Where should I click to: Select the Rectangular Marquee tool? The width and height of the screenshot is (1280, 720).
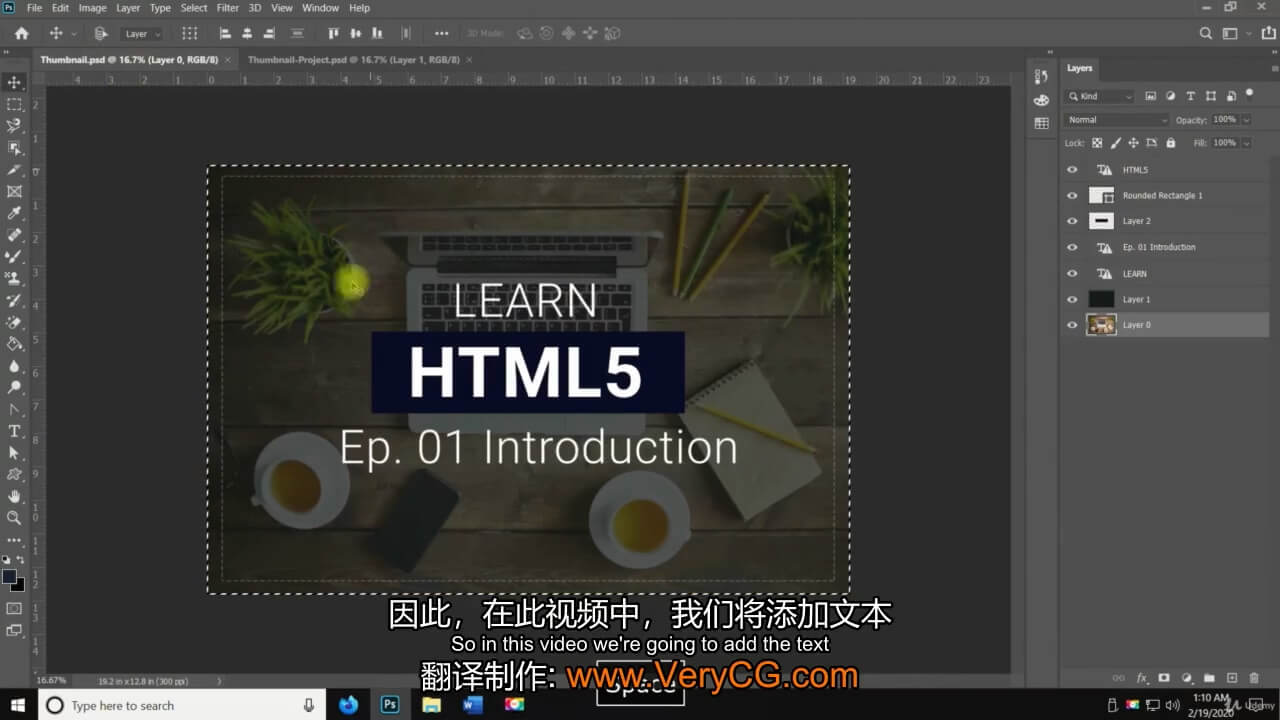point(14,104)
